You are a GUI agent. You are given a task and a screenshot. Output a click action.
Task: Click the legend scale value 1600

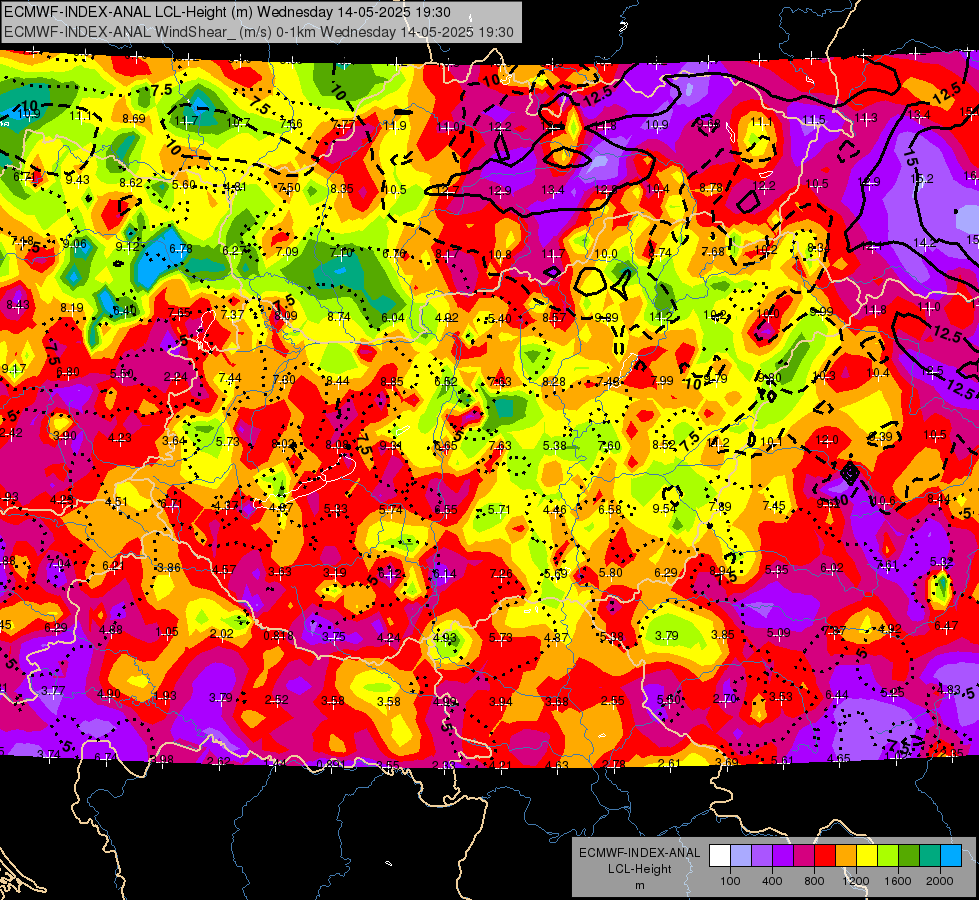coord(898,881)
